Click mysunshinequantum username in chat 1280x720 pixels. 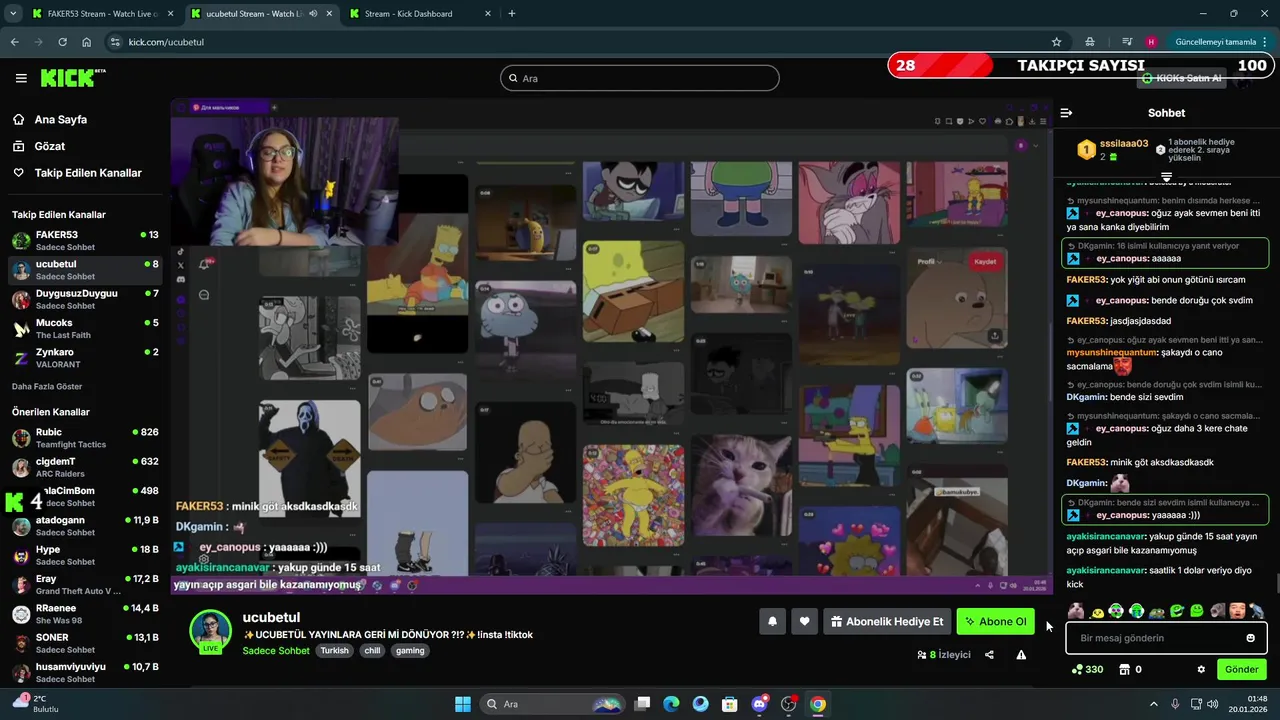tap(1111, 352)
